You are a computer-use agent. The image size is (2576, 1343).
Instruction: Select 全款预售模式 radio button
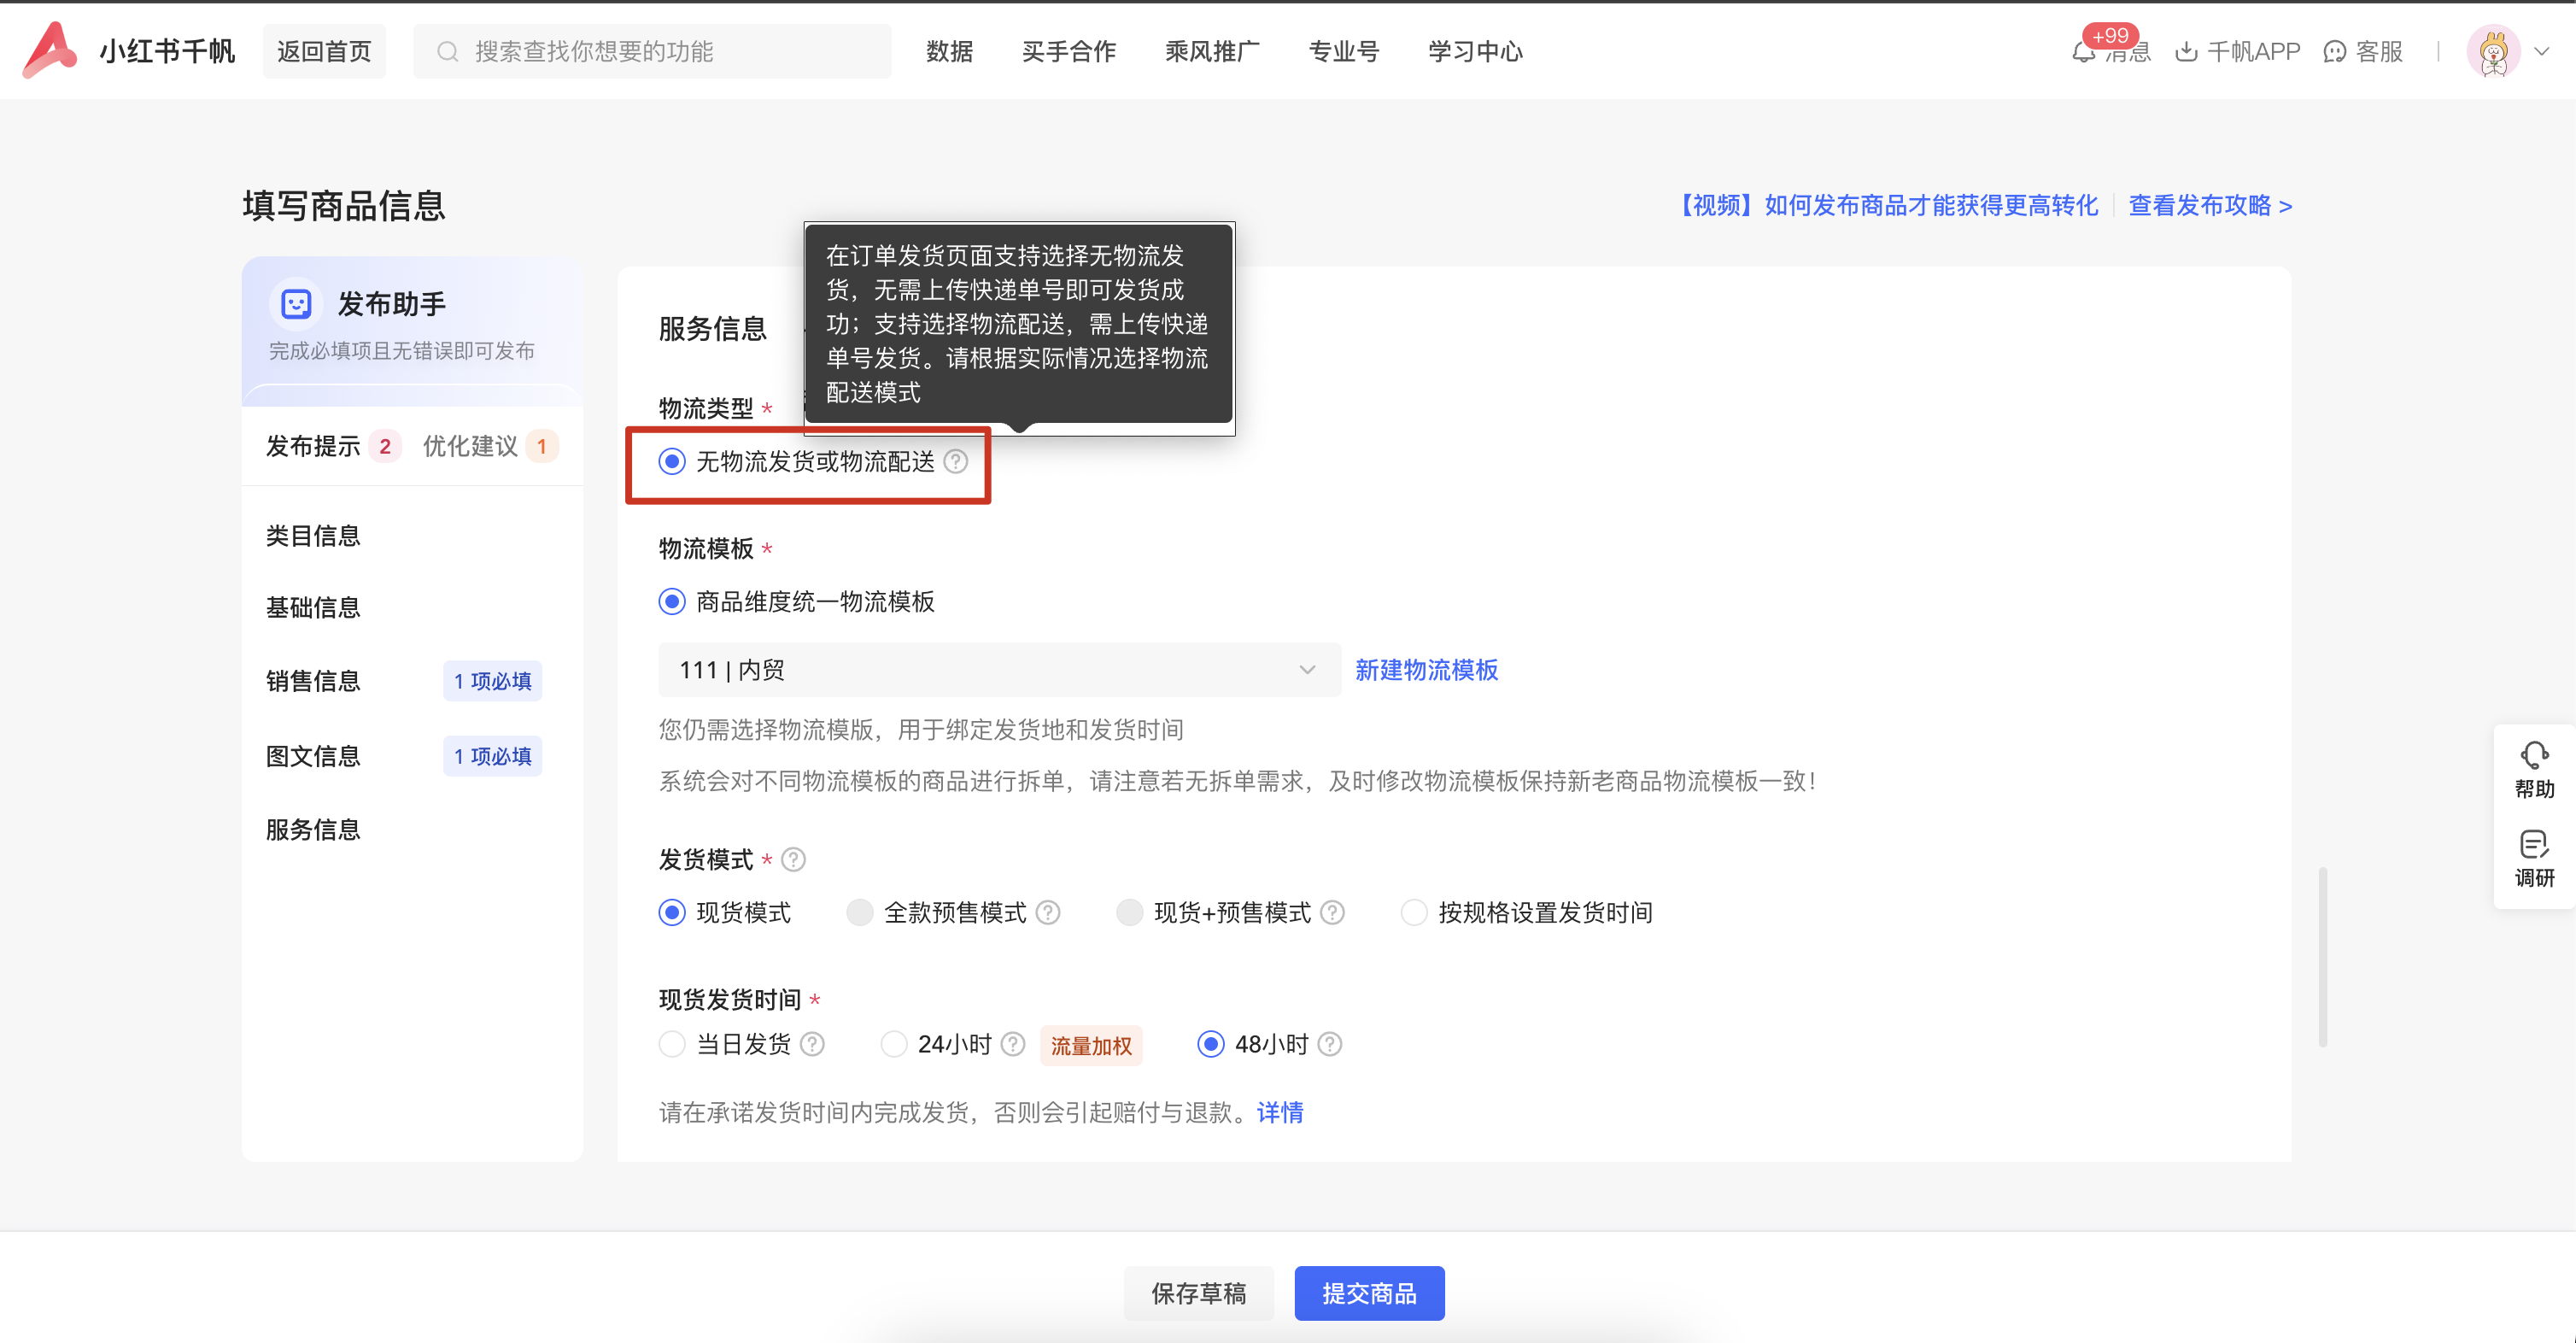(860, 912)
